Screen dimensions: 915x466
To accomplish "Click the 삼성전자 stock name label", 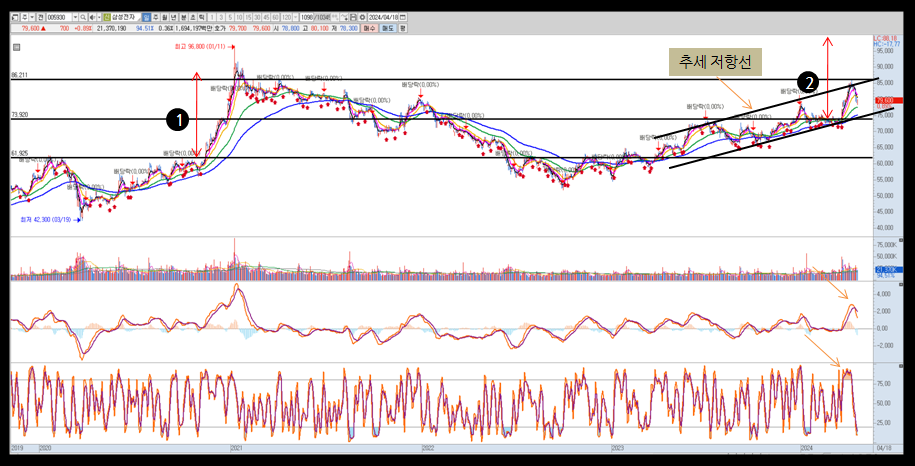I will (x=124, y=17).
